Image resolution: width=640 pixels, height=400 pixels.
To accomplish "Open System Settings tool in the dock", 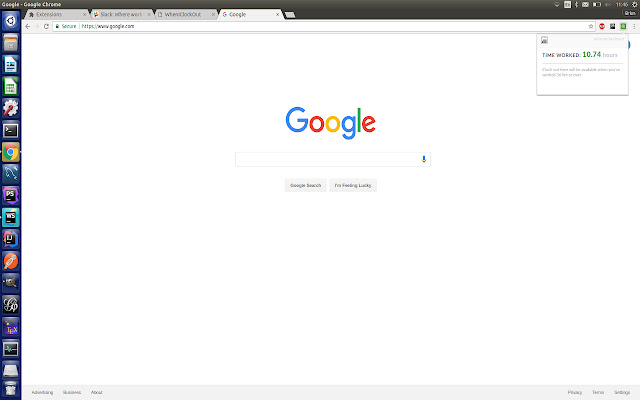I will tap(11, 108).
